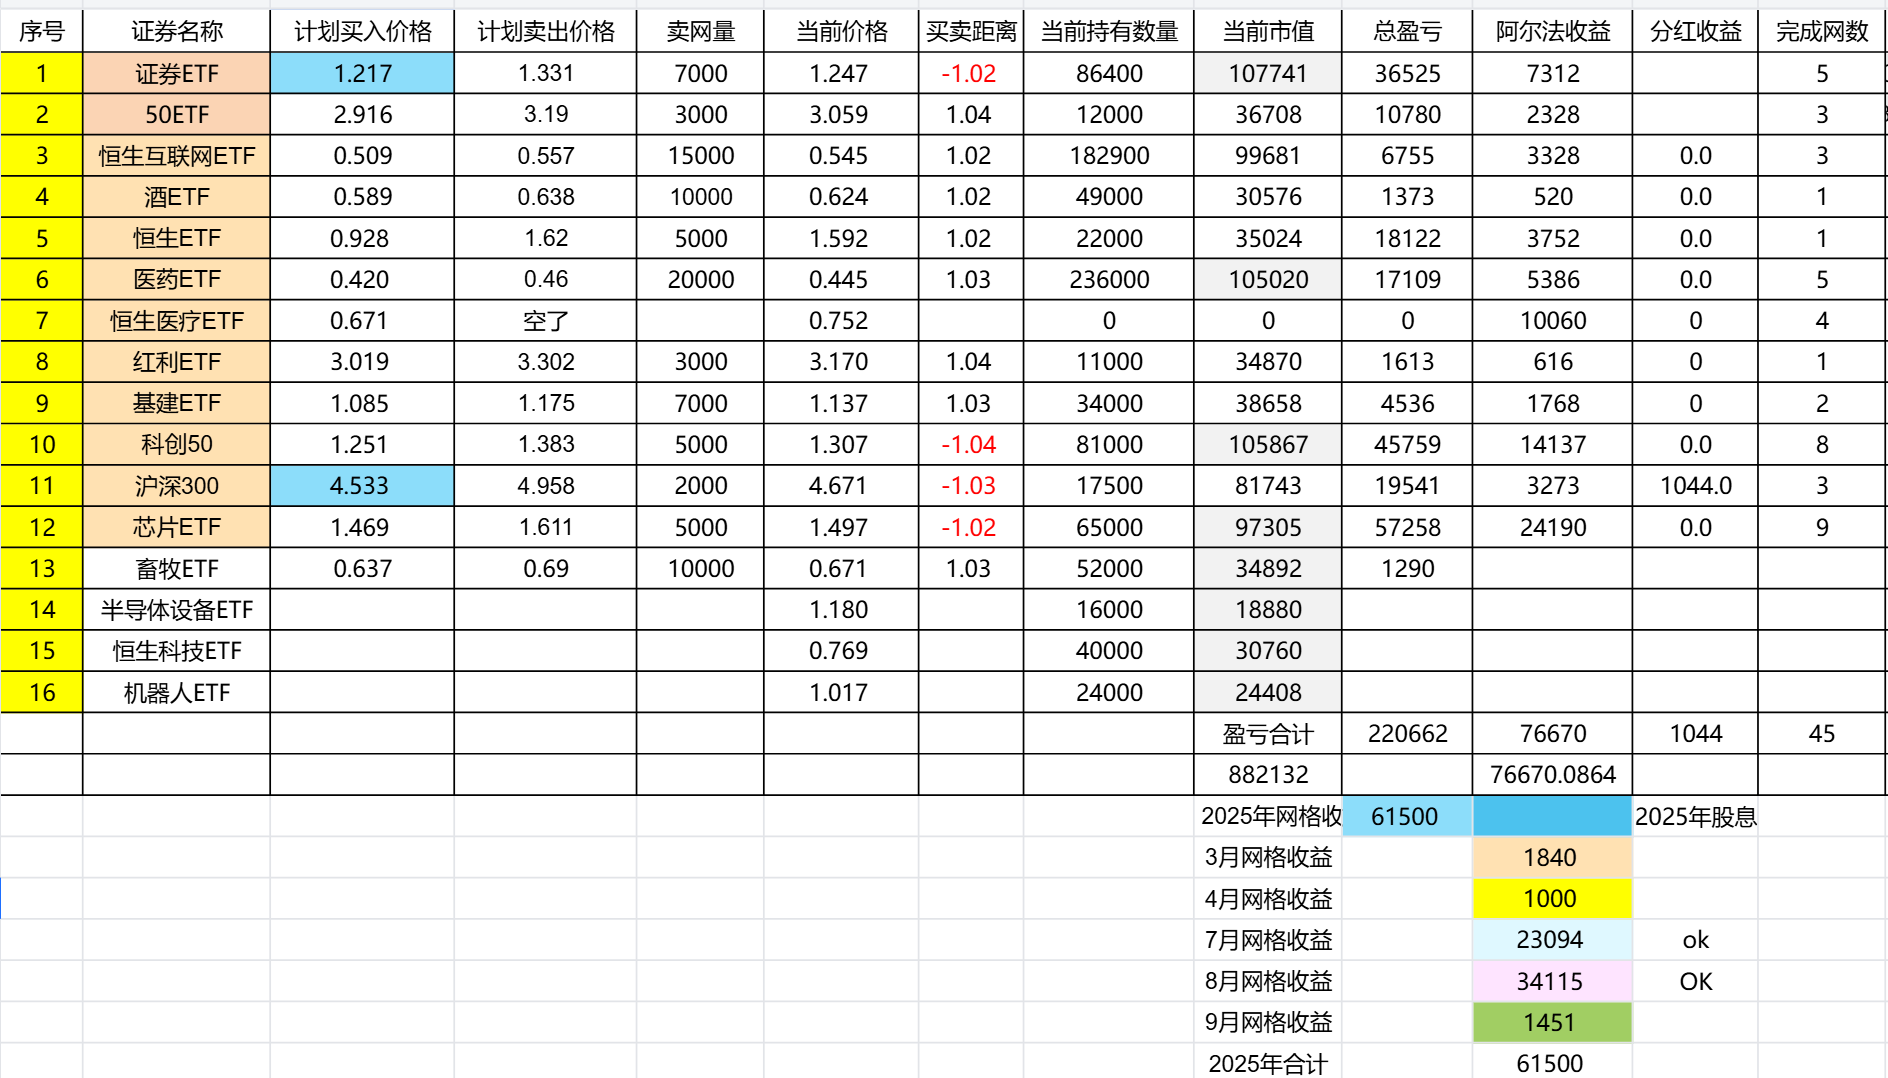The width and height of the screenshot is (1888, 1078).
Task: Select the "恒生医疗ETF" cell
Action: click(176, 321)
